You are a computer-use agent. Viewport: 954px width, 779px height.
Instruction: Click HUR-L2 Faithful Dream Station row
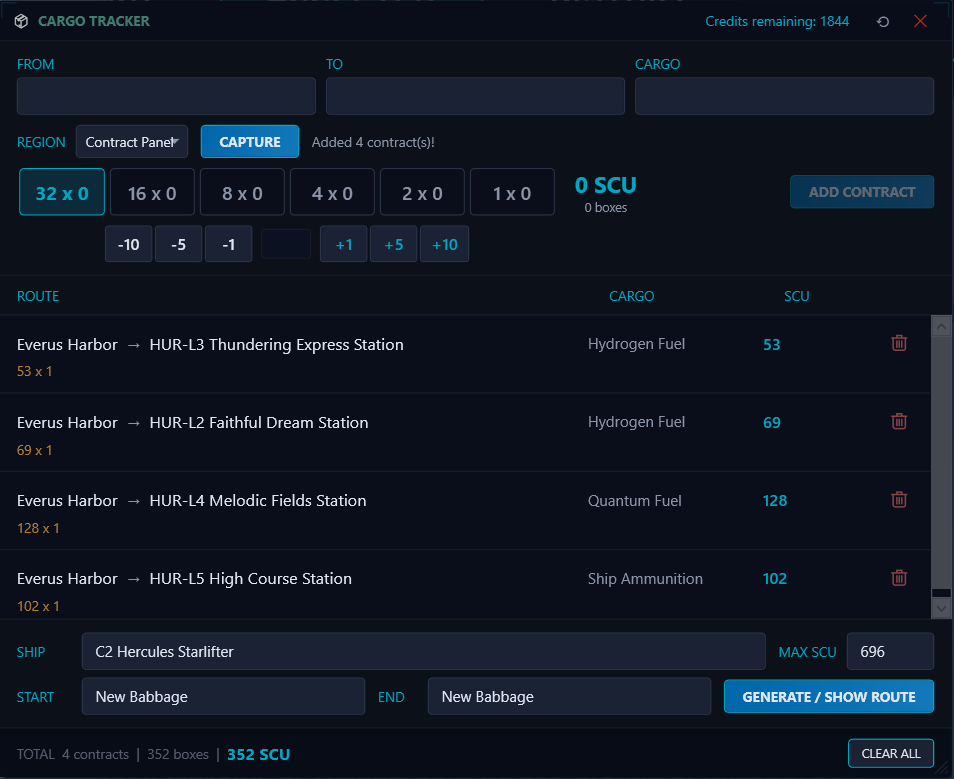click(465, 433)
